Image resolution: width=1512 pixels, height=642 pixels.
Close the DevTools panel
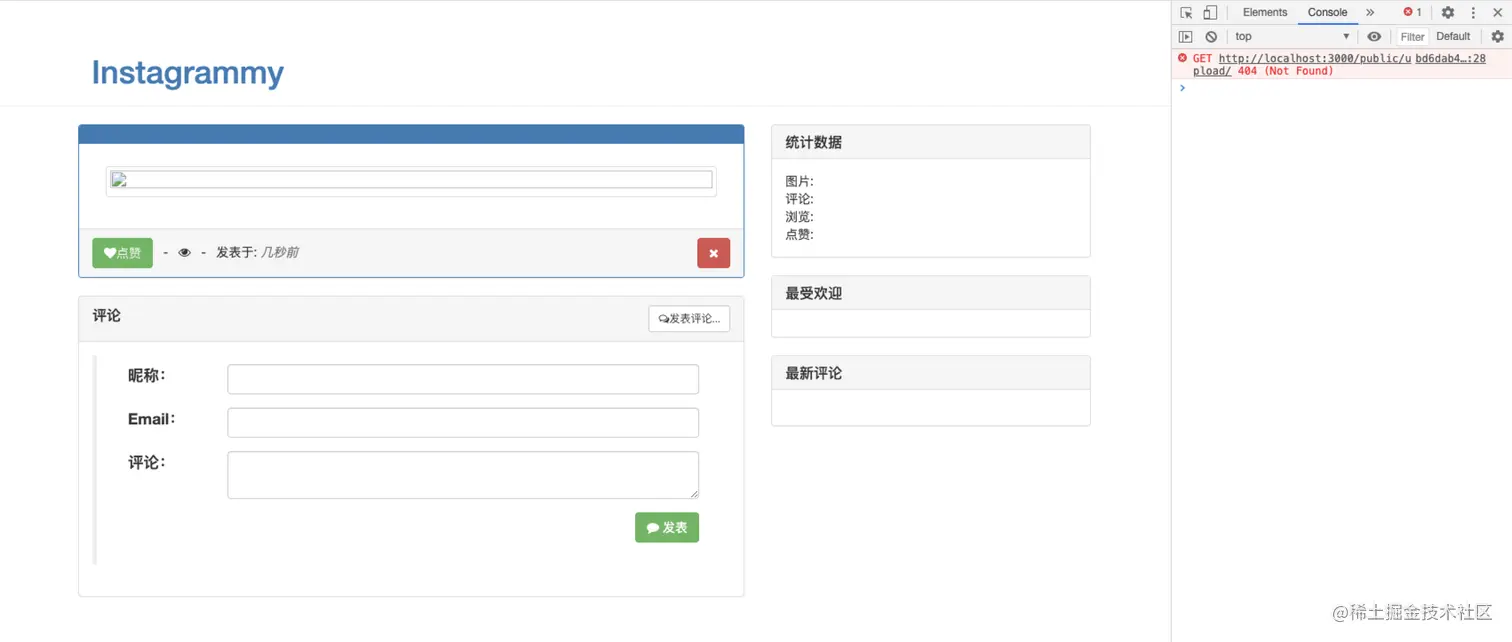pos(1497,12)
